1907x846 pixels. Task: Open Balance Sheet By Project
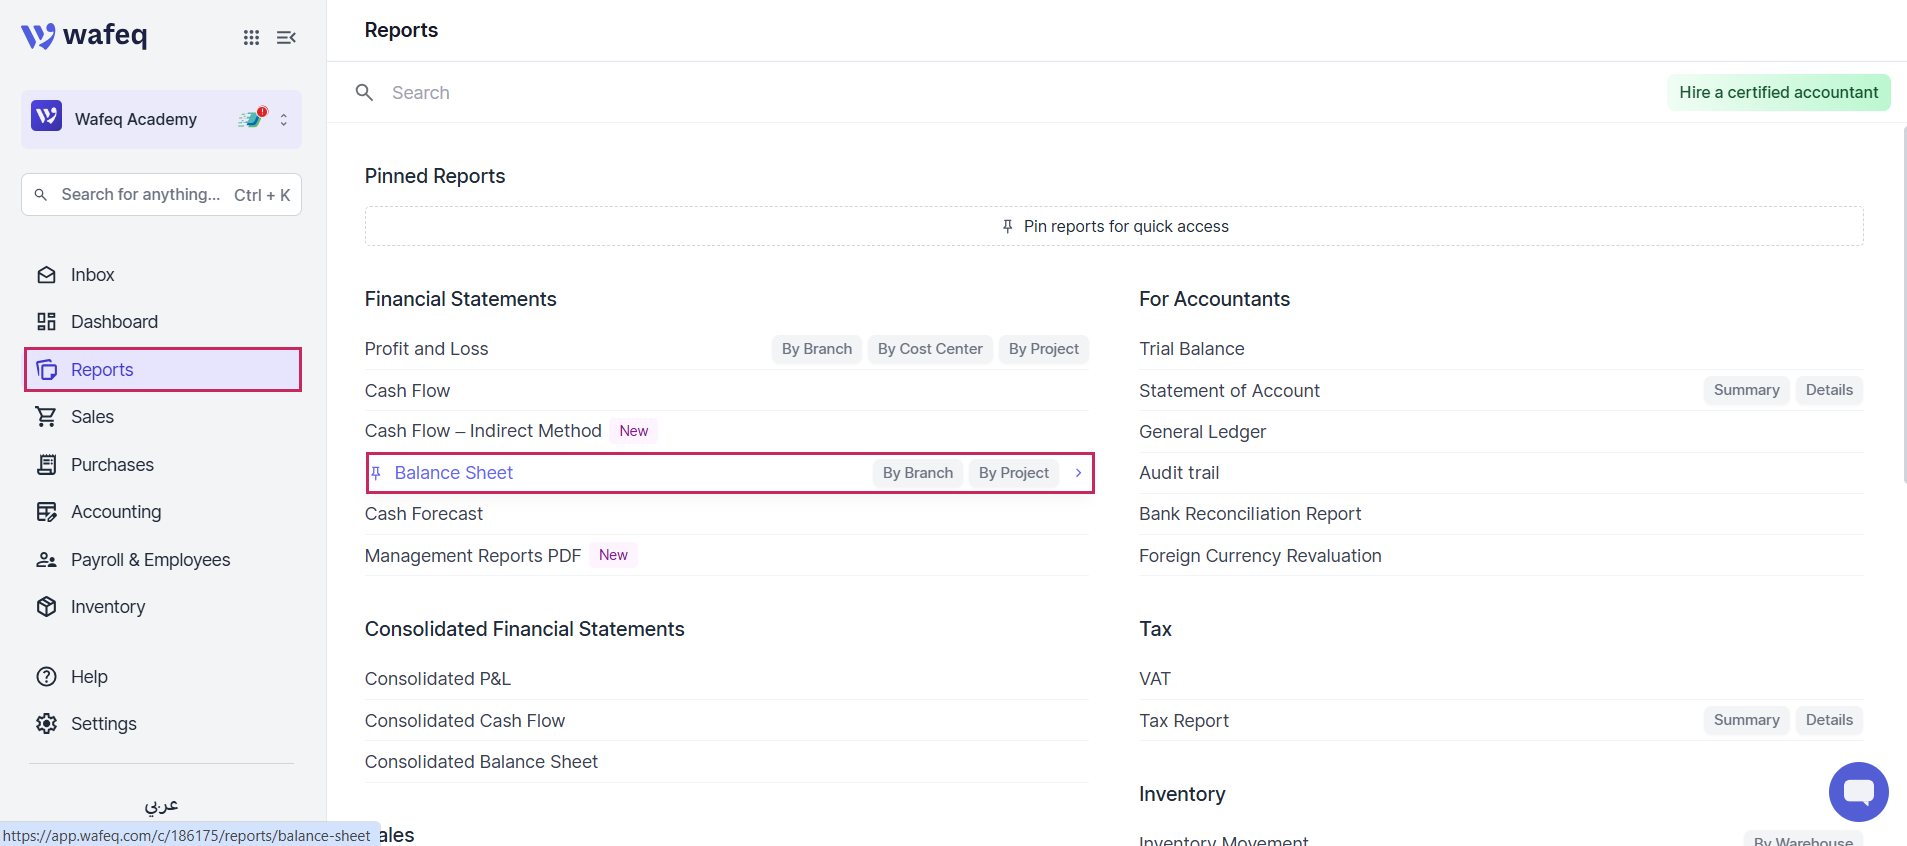(1013, 473)
